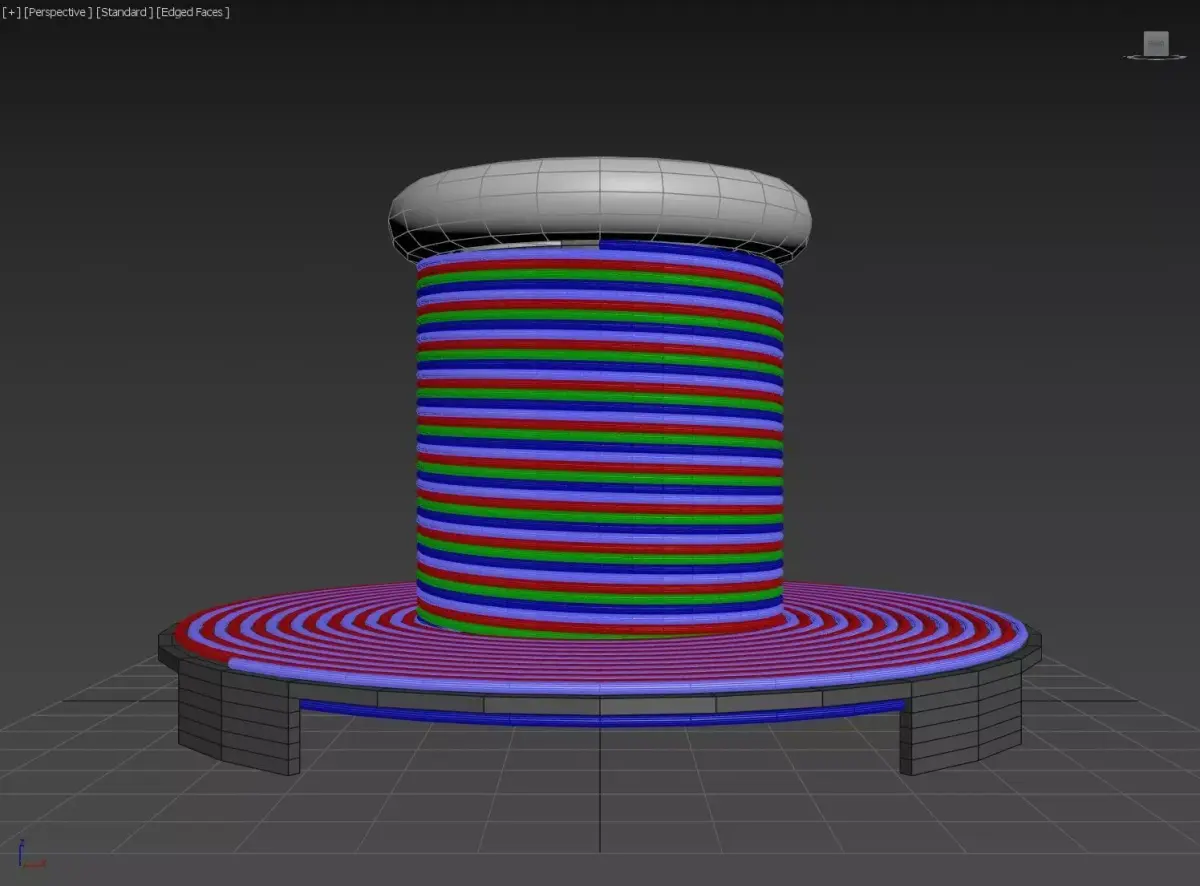
Task: Open the Standard shading label menu
Action: pos(124,12)
